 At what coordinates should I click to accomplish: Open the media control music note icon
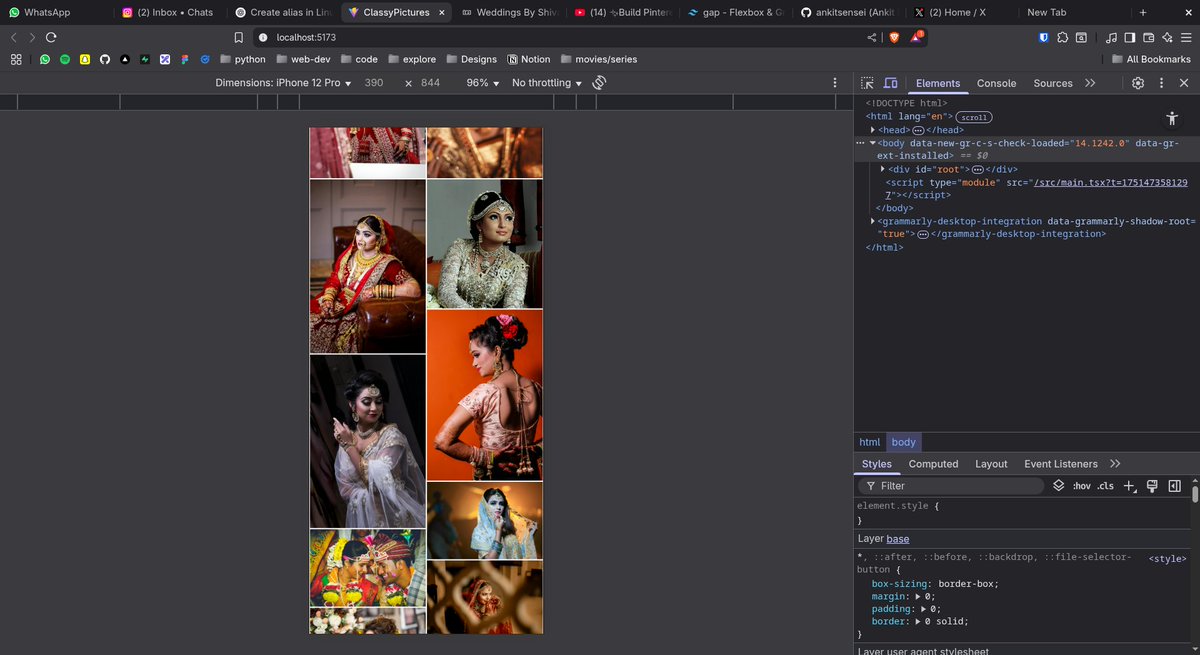[x=1112, y=37]
